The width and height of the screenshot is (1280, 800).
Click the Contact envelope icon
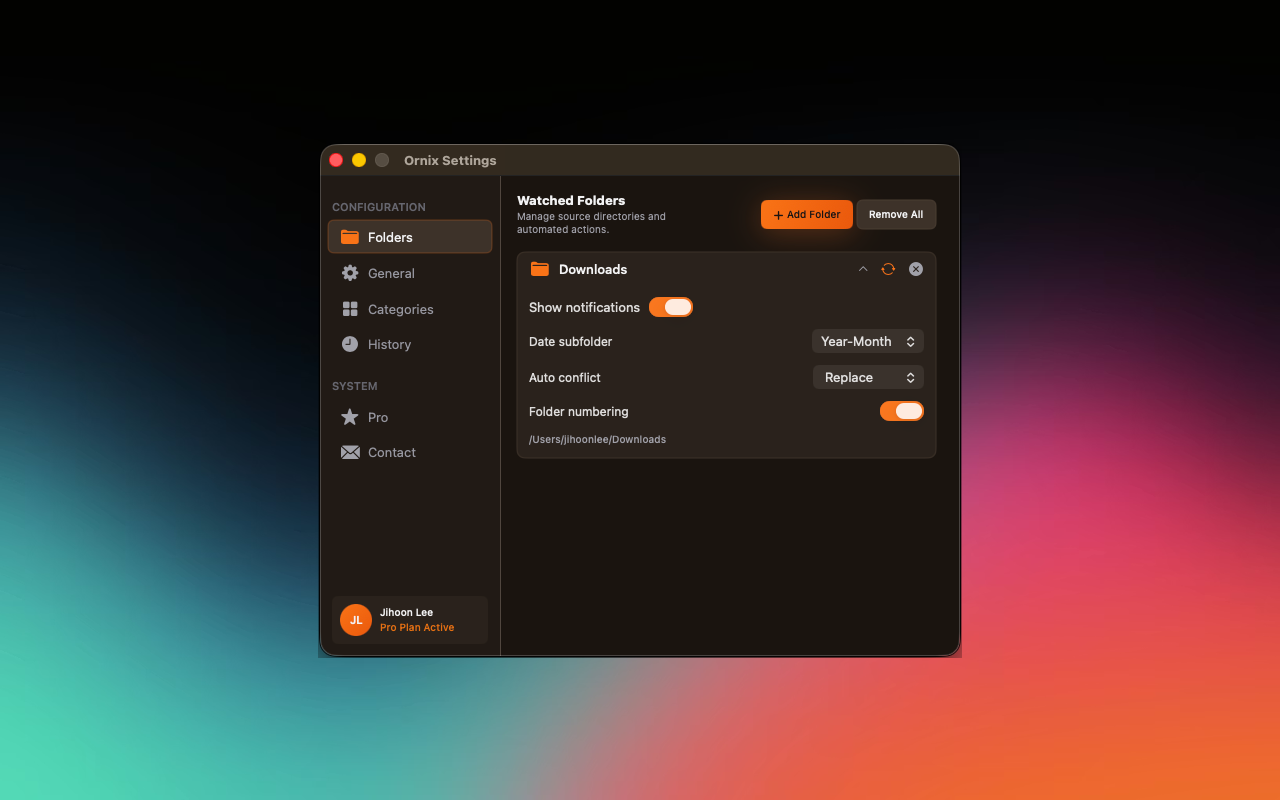pos(350,452)
